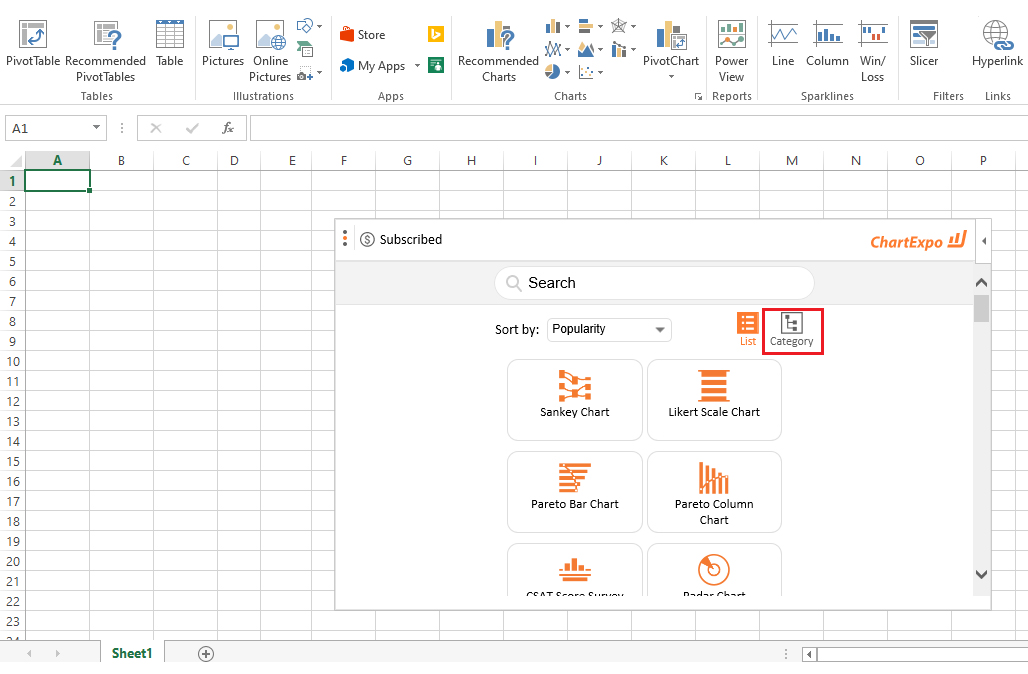Insert a Line sparkline
The width and height of the screenshot is (1028, 674).
click(x=783, y=43)
